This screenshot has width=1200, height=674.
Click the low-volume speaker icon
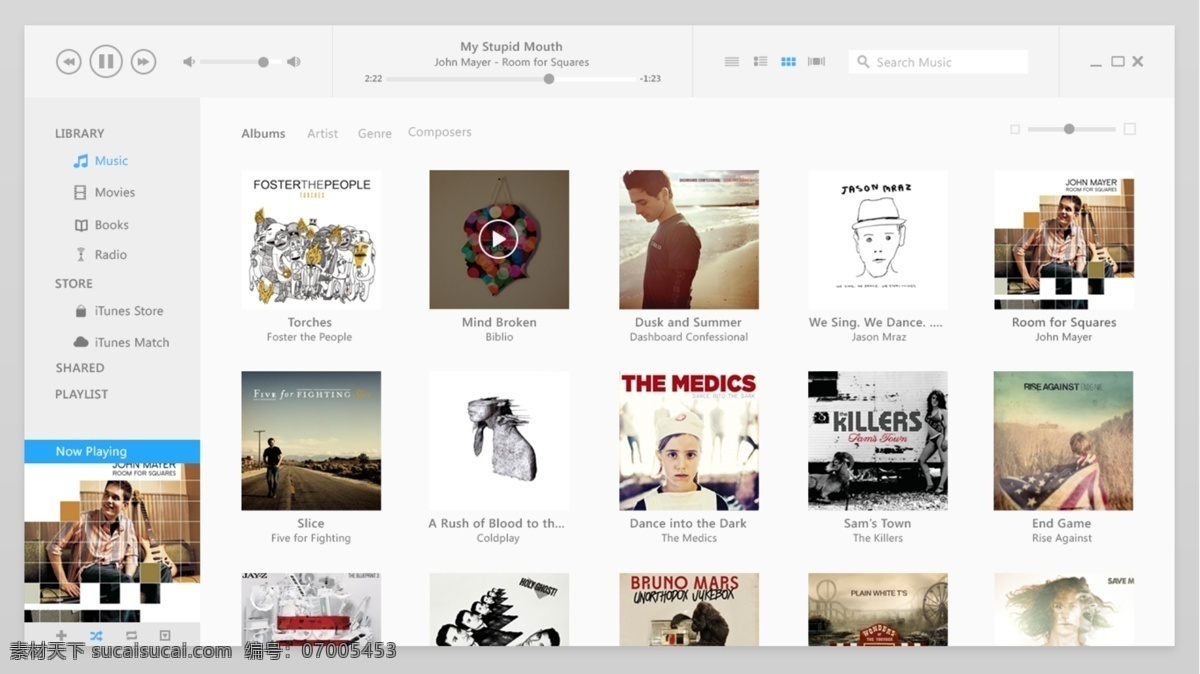coord(188,62)
